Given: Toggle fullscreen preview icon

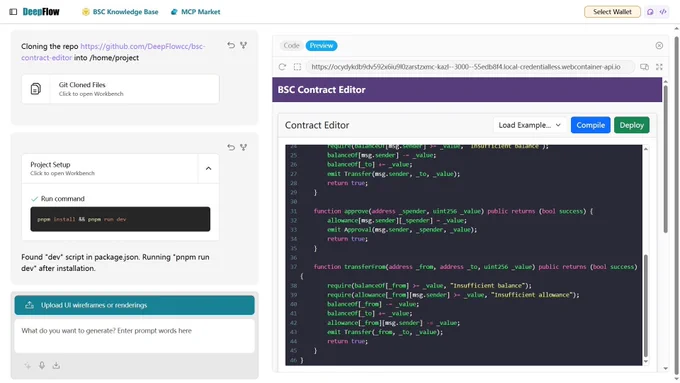Looking at the screenshot, I should click(x=659, y=67).
